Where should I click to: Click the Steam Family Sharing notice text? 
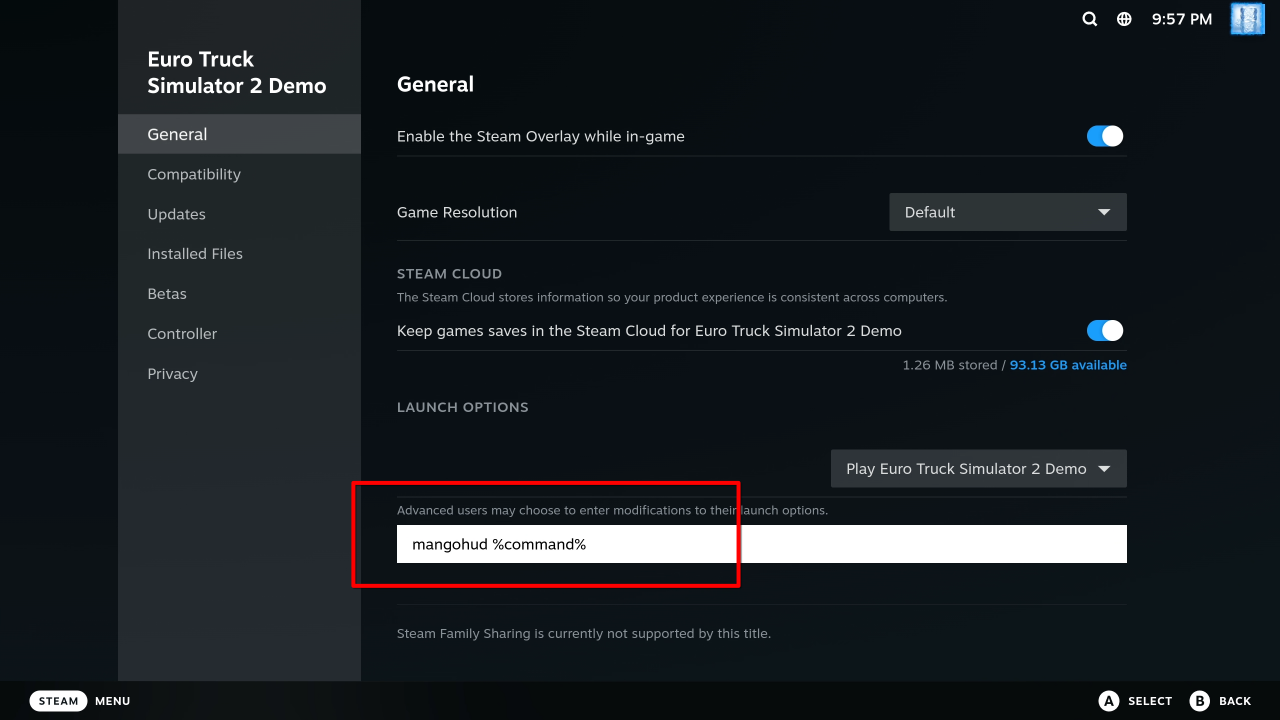(x=584, y=633)
